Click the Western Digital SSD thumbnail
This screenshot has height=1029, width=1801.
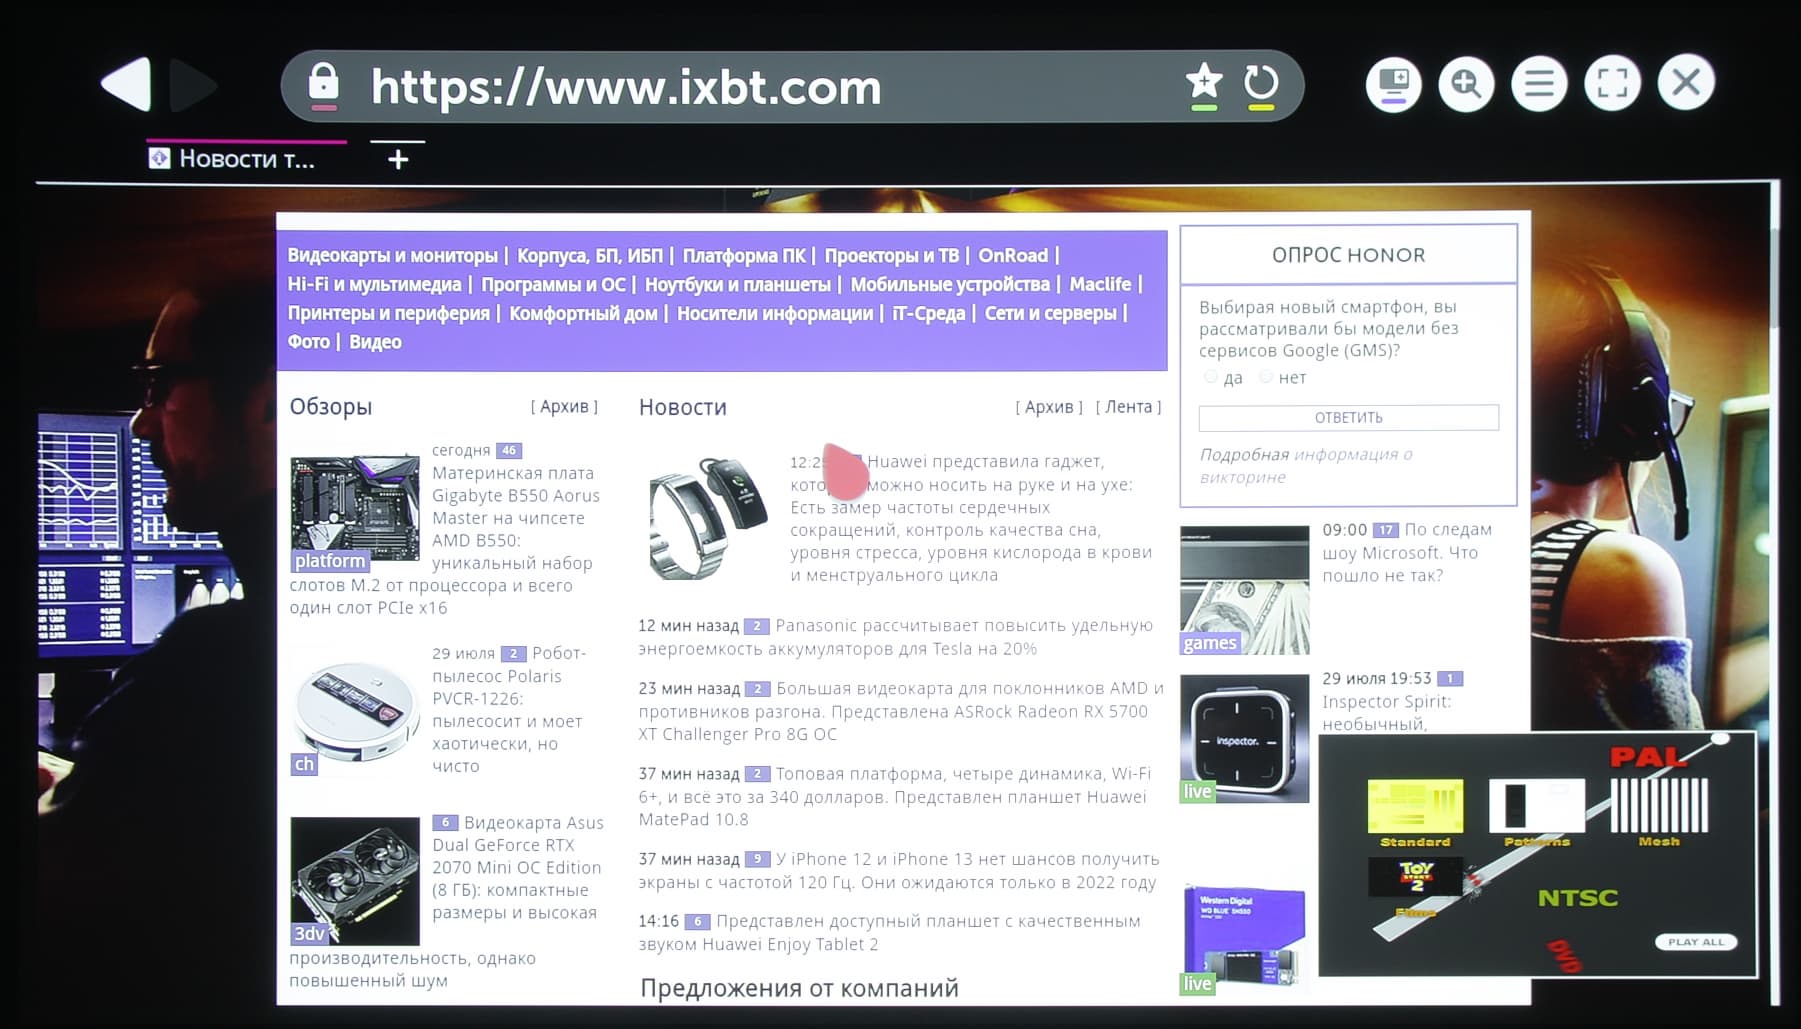point(1244,938)
